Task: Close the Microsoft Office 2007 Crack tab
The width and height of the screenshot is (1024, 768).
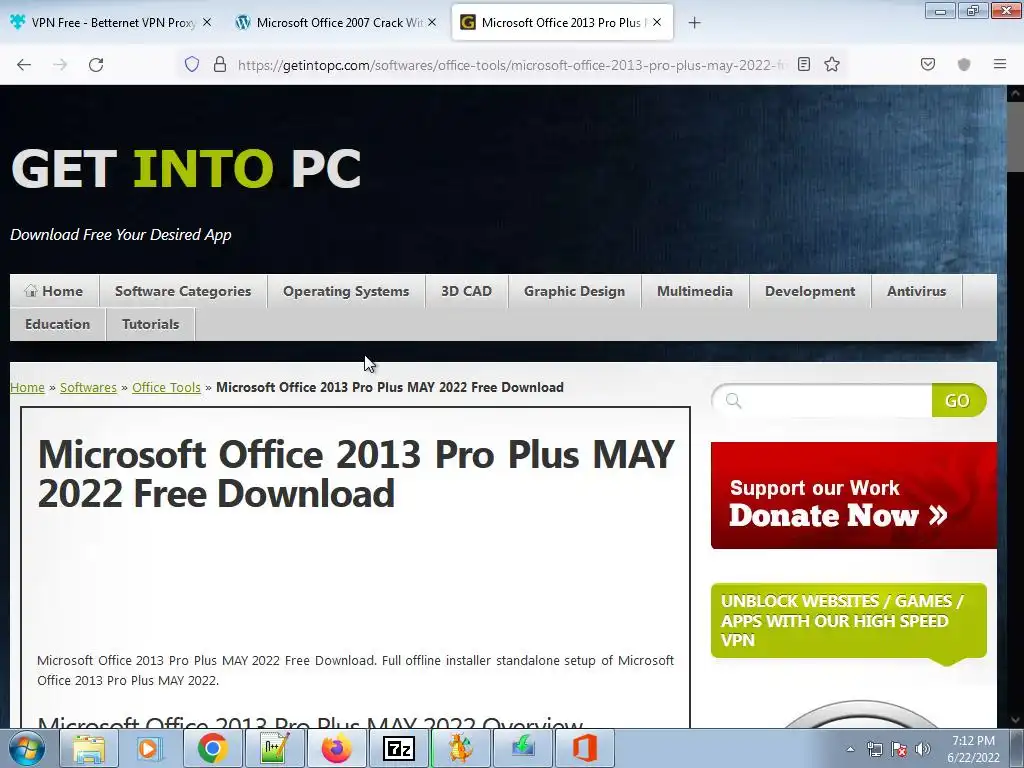Action: pyautogui.click(x=432, y=22)
